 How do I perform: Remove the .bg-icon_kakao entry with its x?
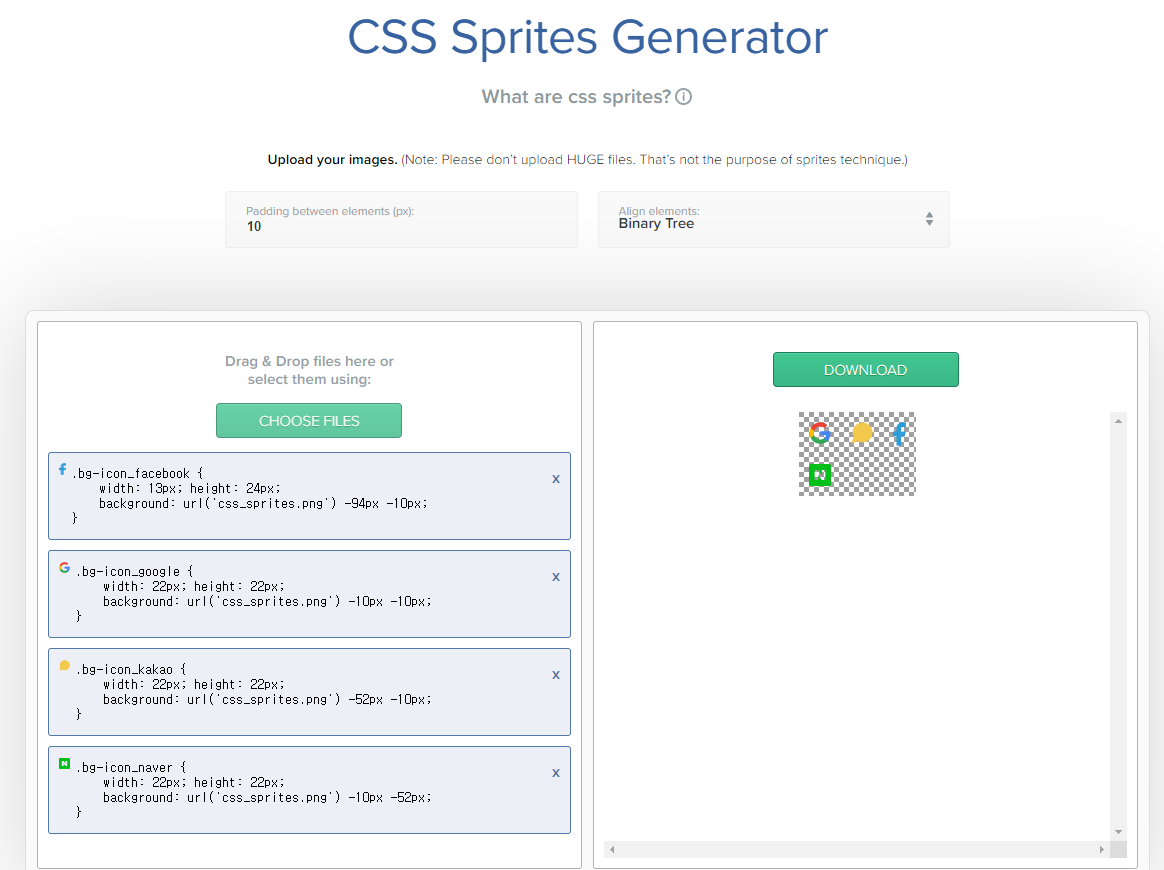click(556, 675)
